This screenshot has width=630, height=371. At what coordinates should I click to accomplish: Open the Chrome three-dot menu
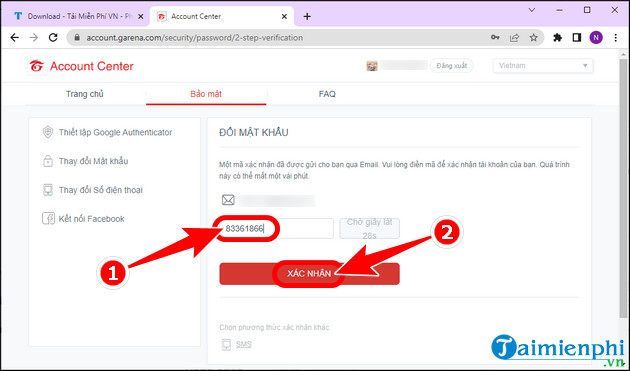pyautogui.click(x=616, y=38)
